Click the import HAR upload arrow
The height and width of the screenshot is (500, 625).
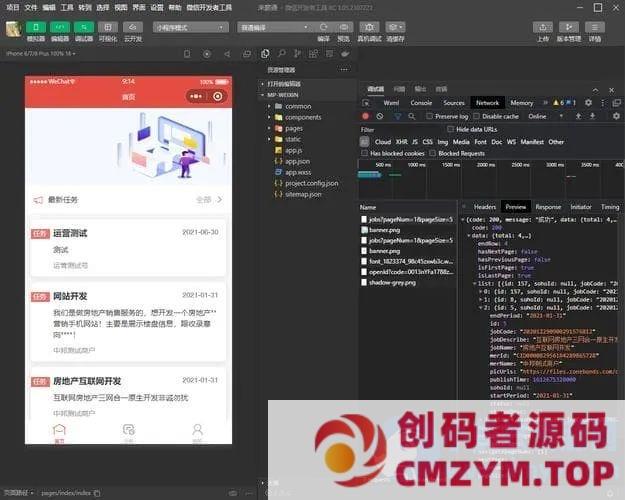(x=578, y=116)
